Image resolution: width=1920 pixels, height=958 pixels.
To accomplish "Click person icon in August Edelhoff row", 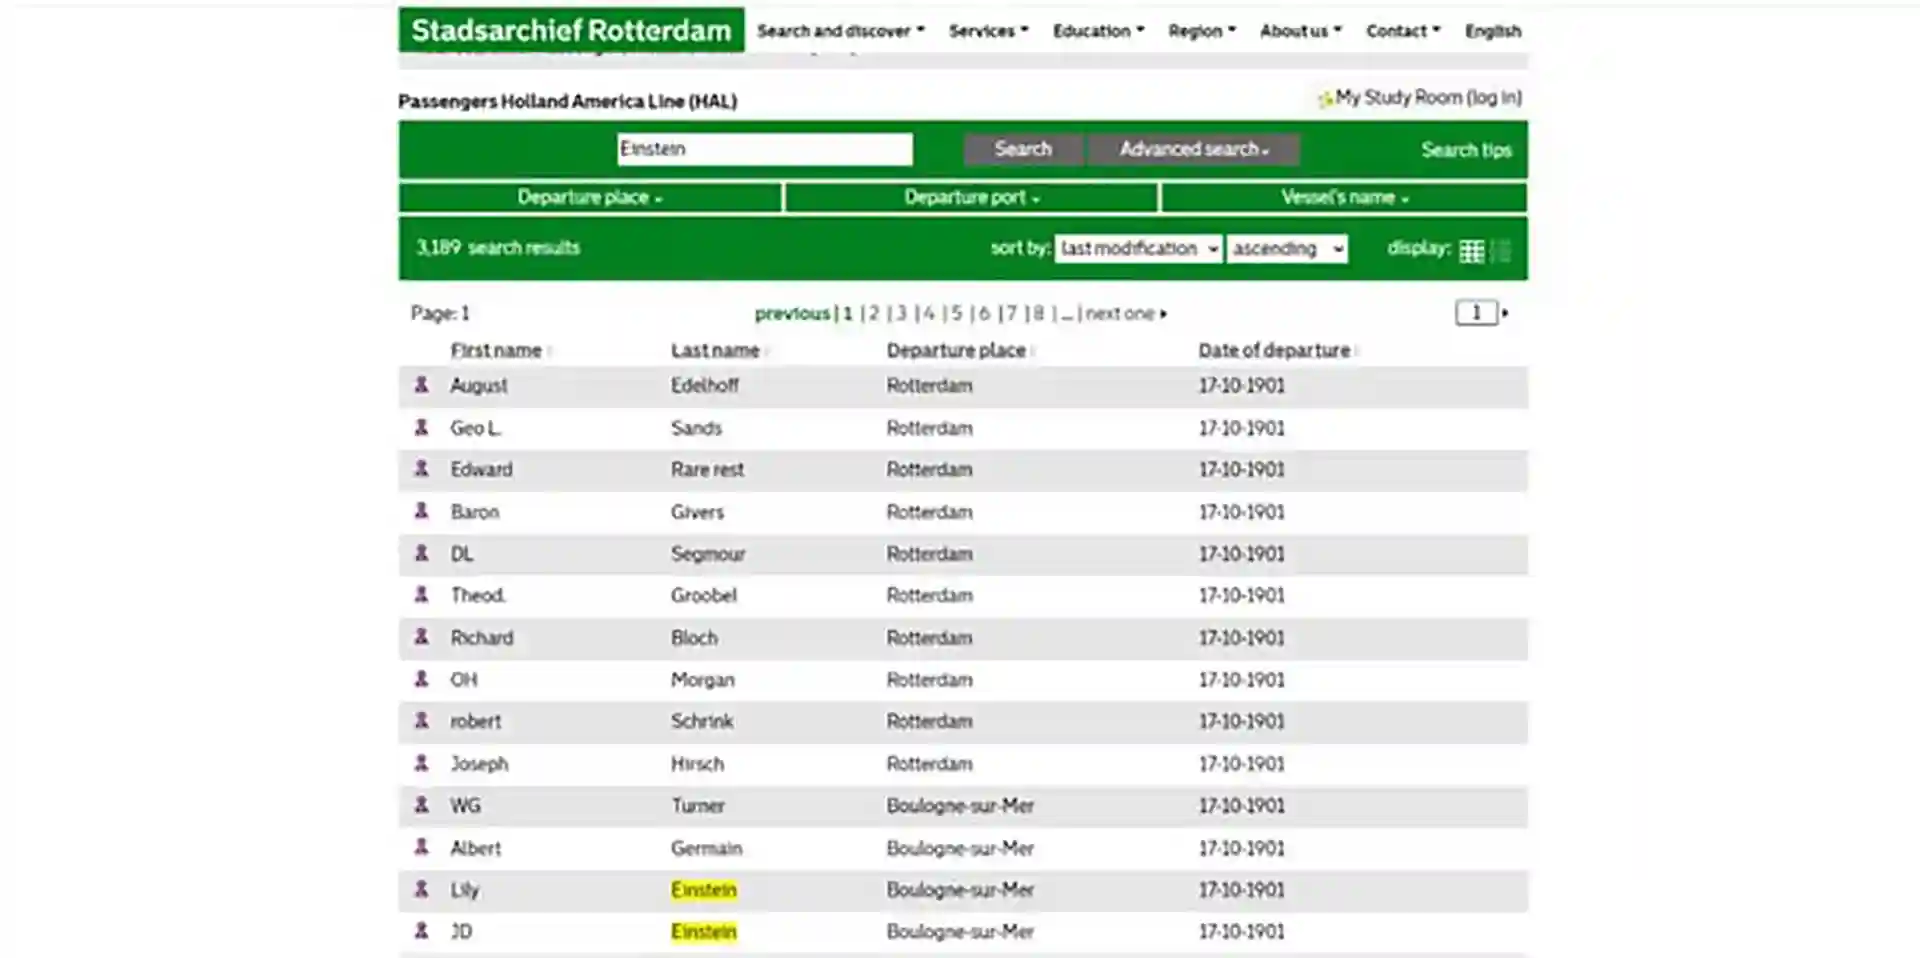I will (x=421, y=385).
